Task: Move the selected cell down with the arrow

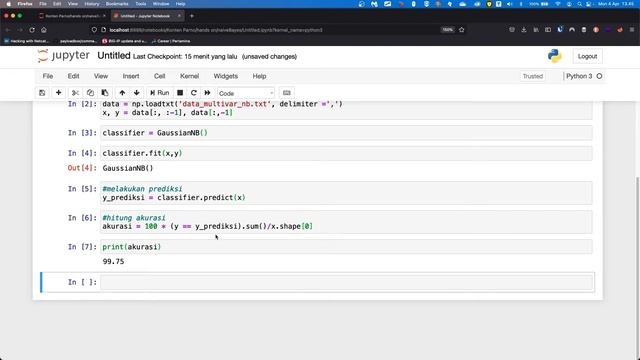Action: tap(137, 93)
